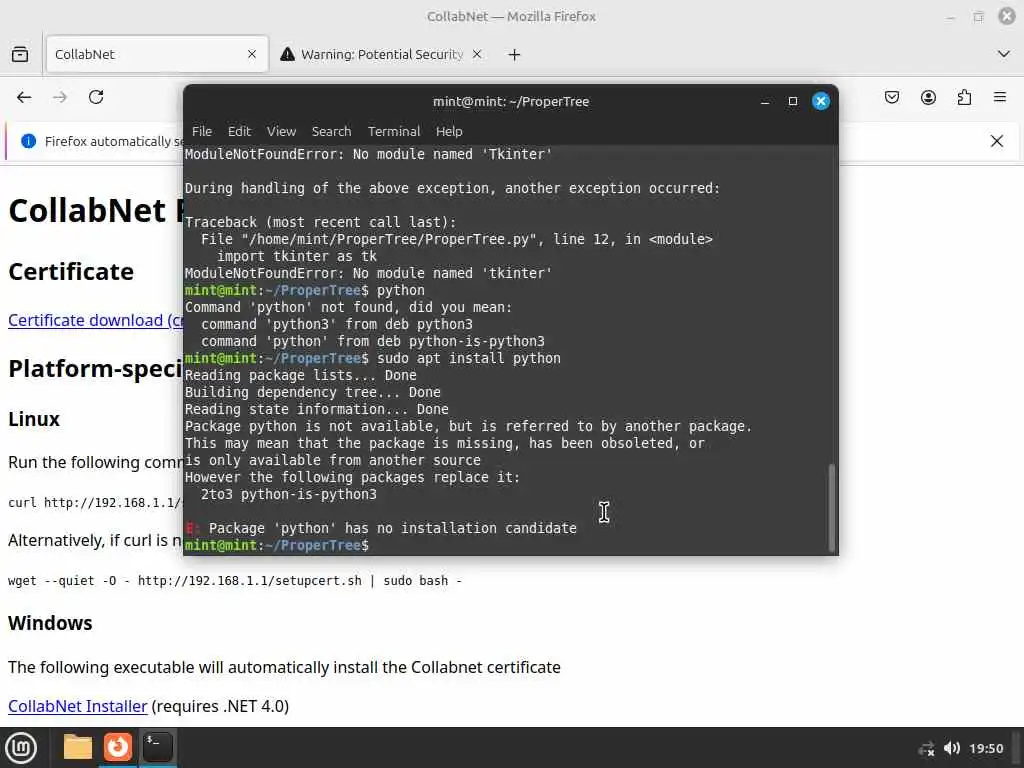Screen dimensions: 1024x768
Task: Open the Extensions puzzle icon
Action: pos(964,97)
